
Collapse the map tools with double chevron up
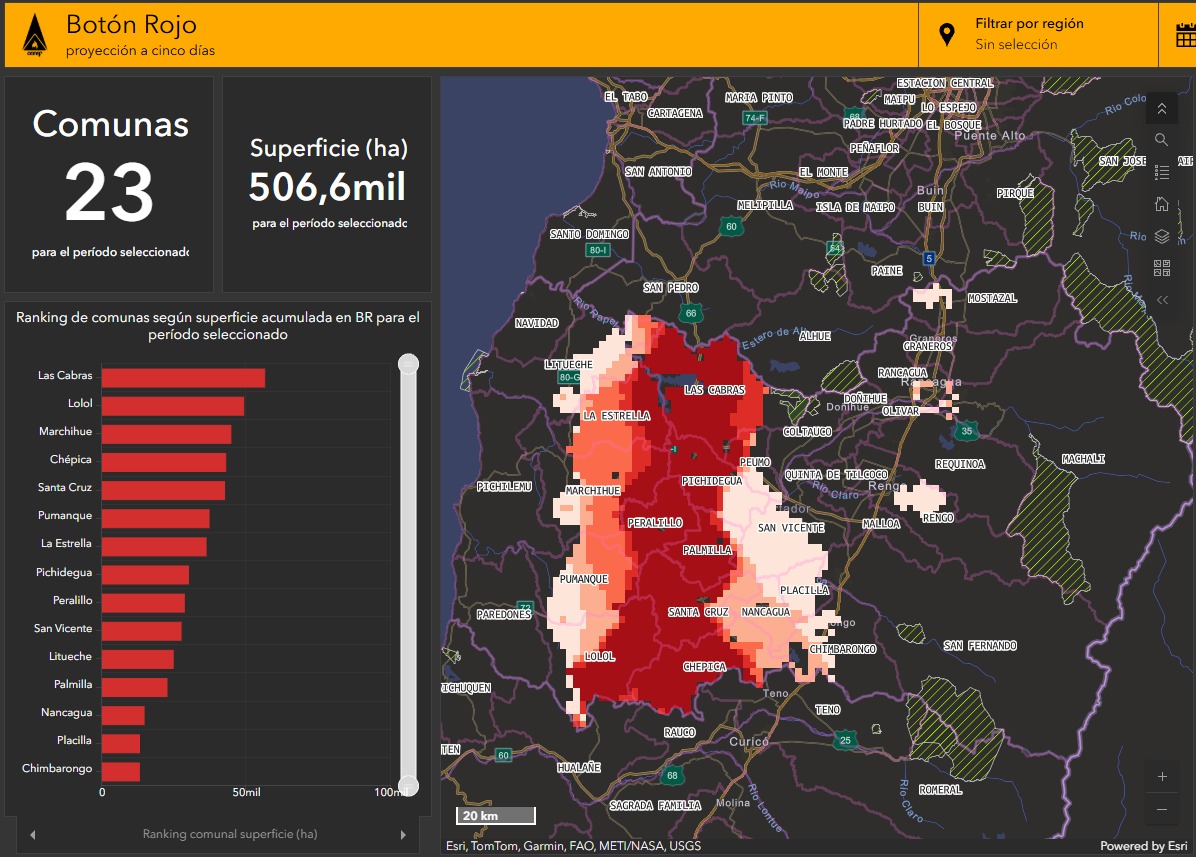pyautogui.click(x=1161, y=108)
